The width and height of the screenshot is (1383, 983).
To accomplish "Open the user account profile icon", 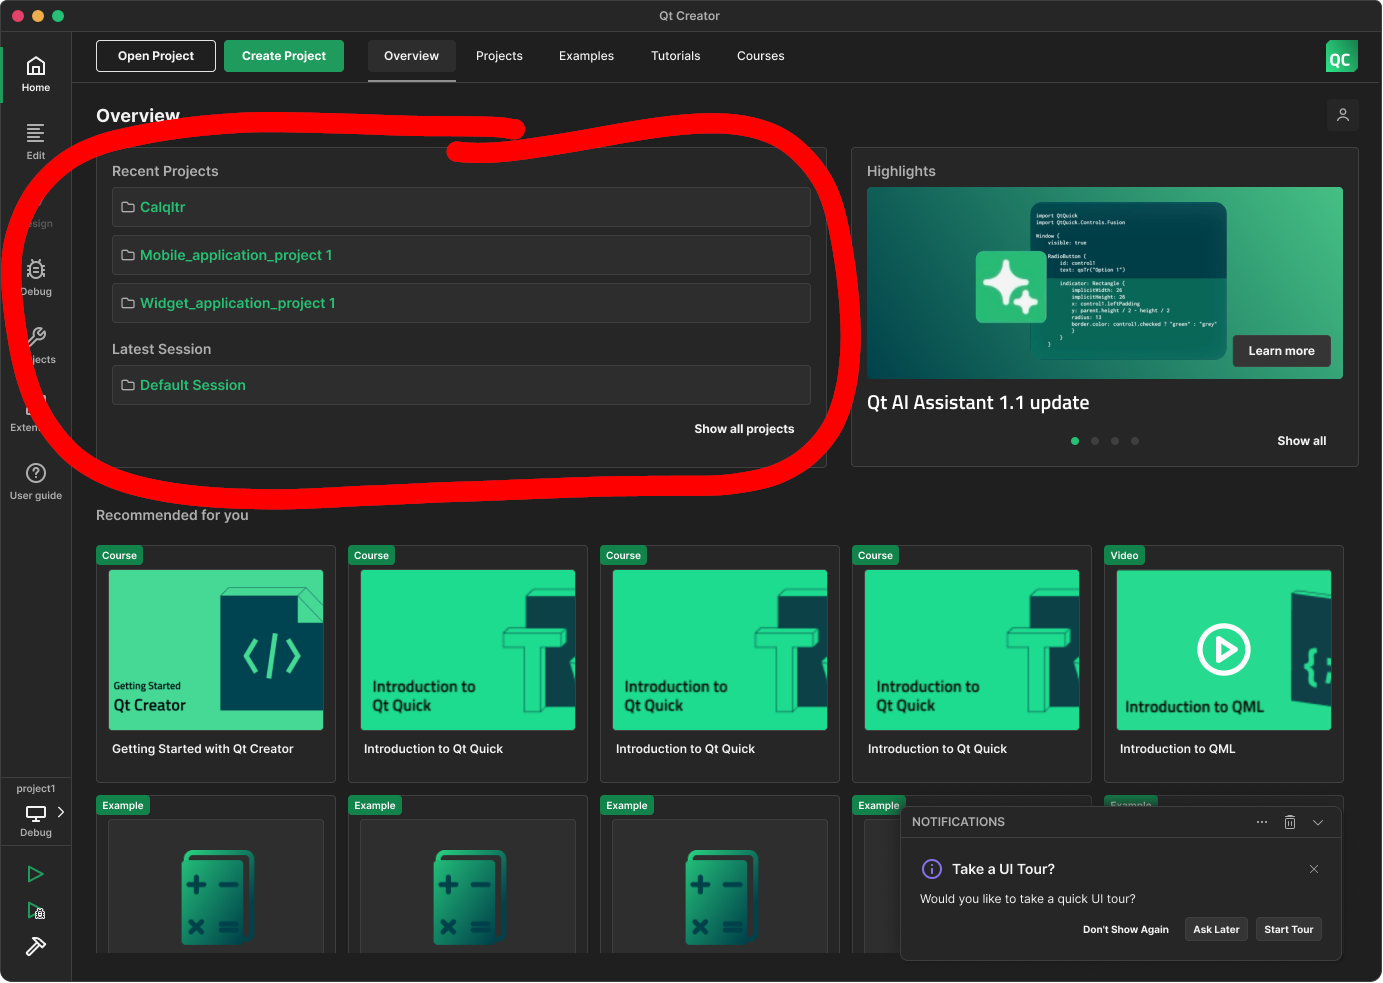I will click(1343, 115).
